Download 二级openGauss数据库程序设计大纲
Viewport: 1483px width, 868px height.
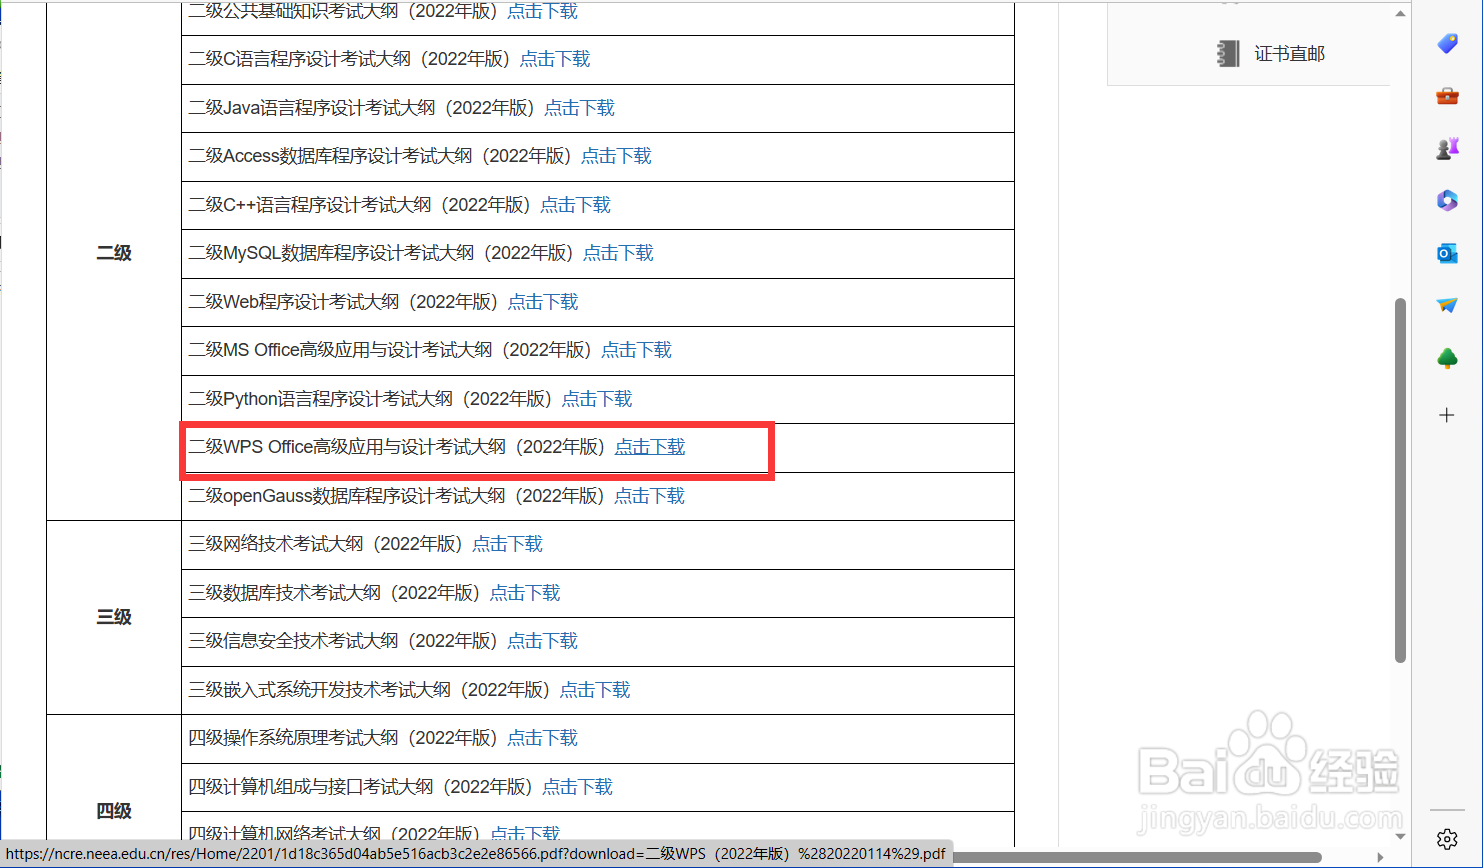click(x=649, y=496)
